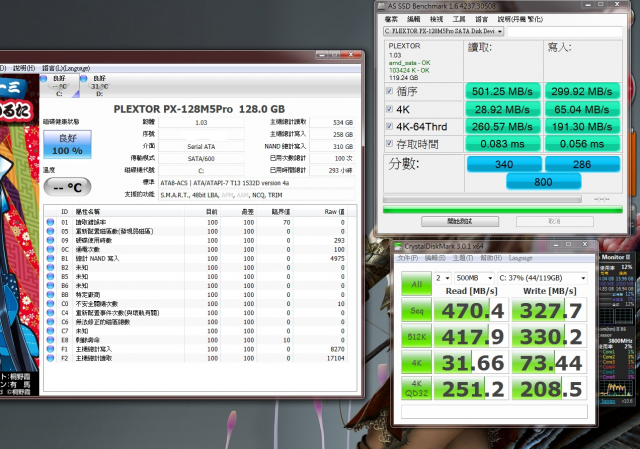The height and width of the screenshot is (449, 640).
Task: Click status icon of SMART row B2
Action: (51, 267)
